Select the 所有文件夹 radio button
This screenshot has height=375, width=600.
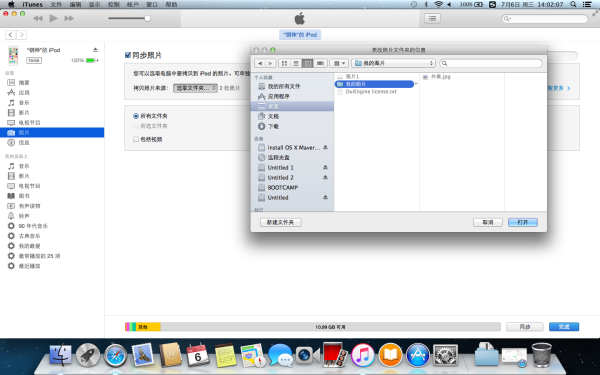coord(136,116)
